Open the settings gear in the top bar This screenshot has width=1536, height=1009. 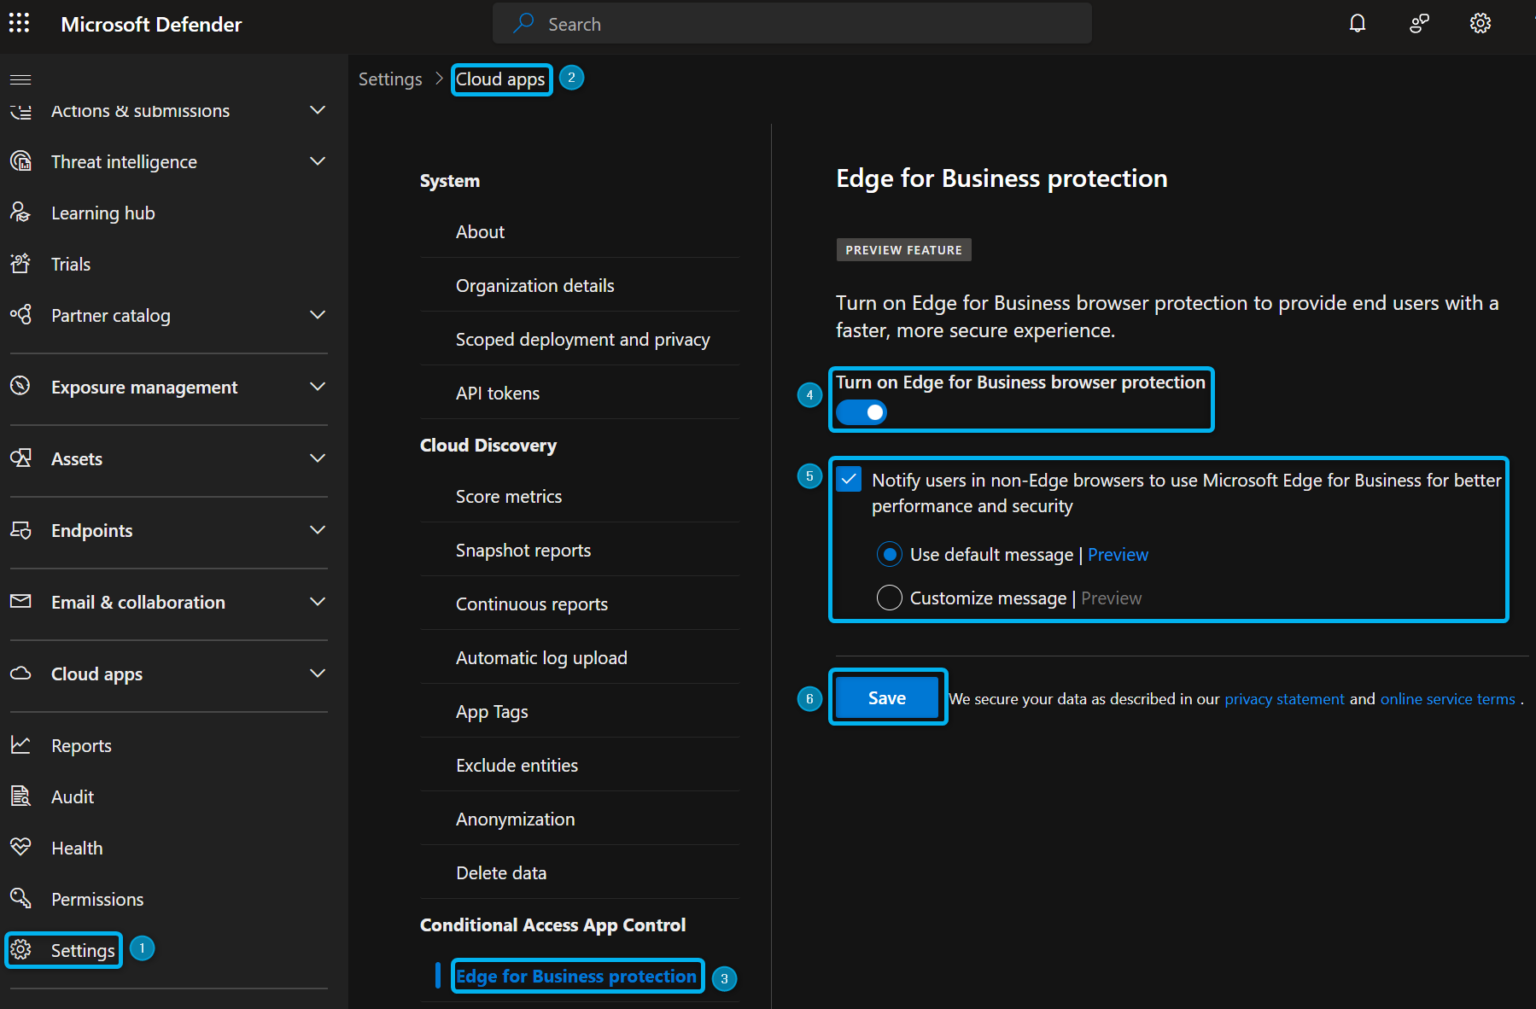pyautogui.click(x=1480, y=22)
